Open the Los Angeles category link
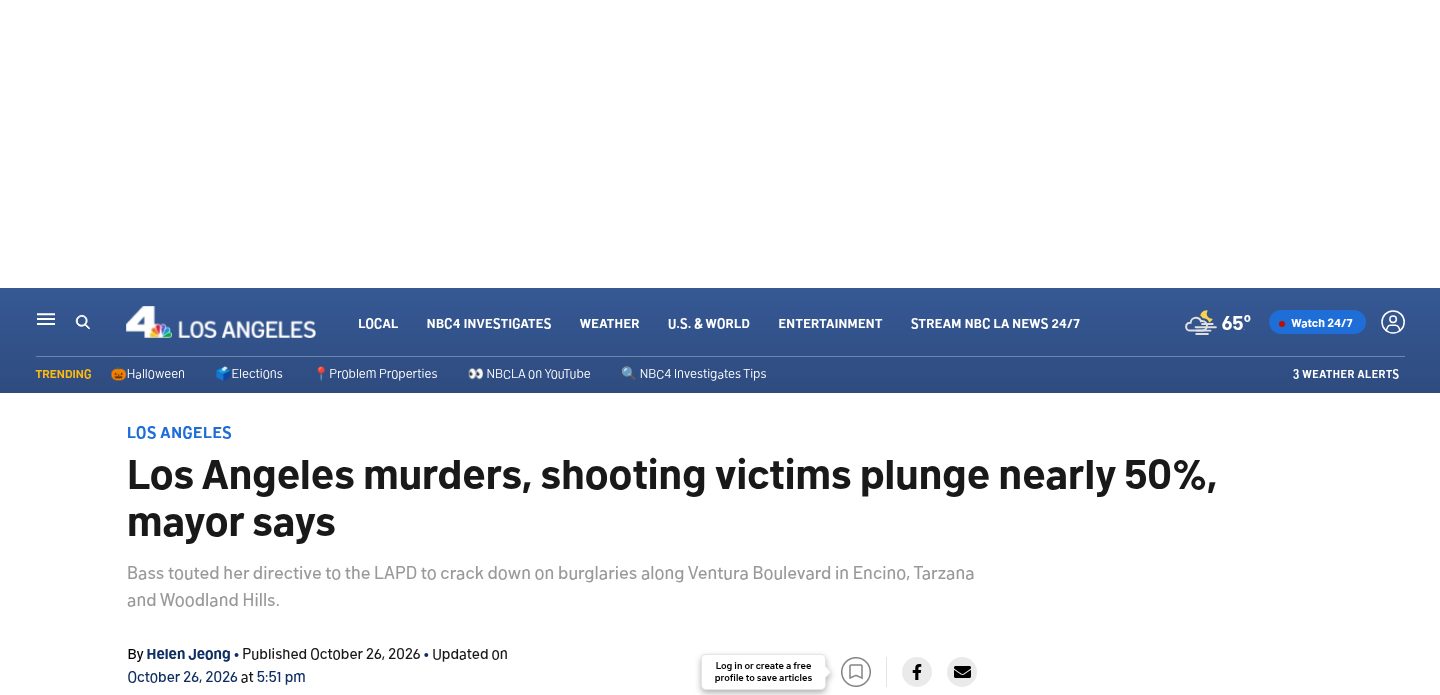The image size is (1440, 695). point(179,433)
